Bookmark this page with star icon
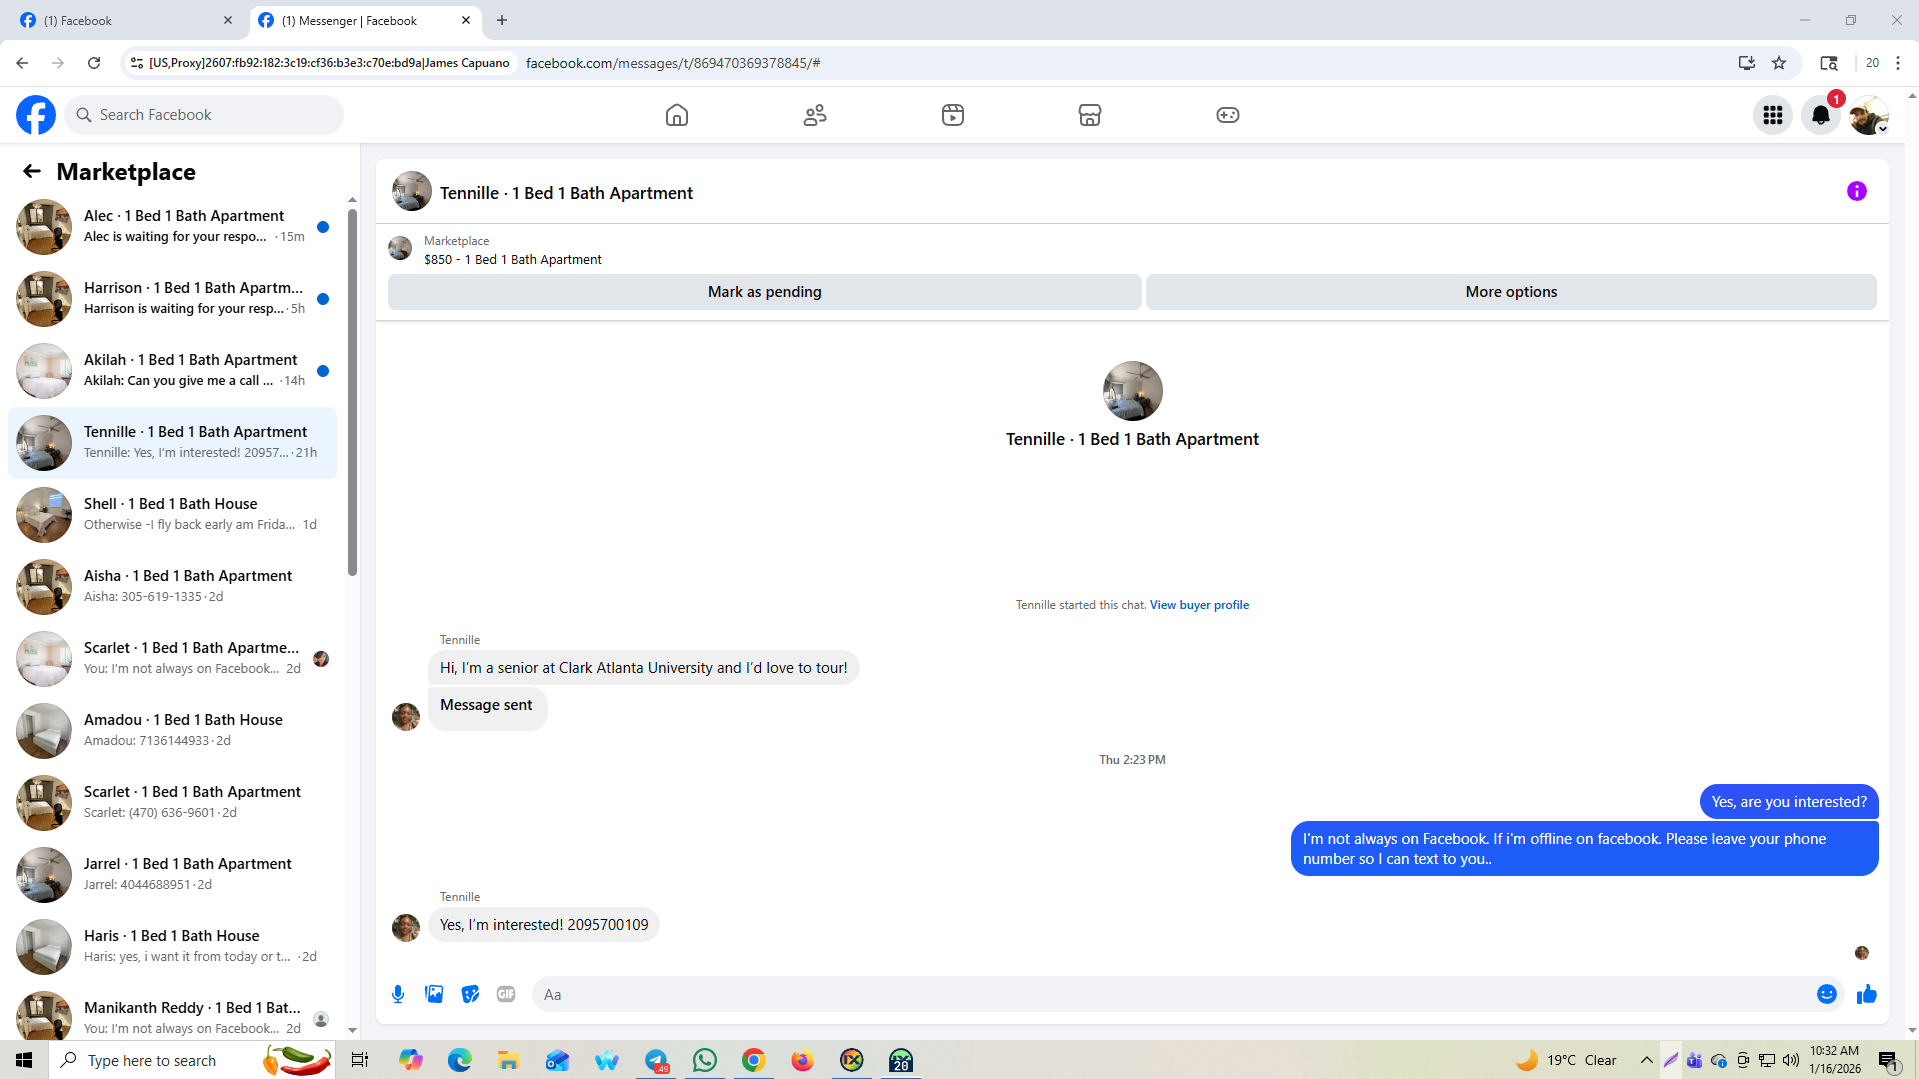 pos(1779,63)
